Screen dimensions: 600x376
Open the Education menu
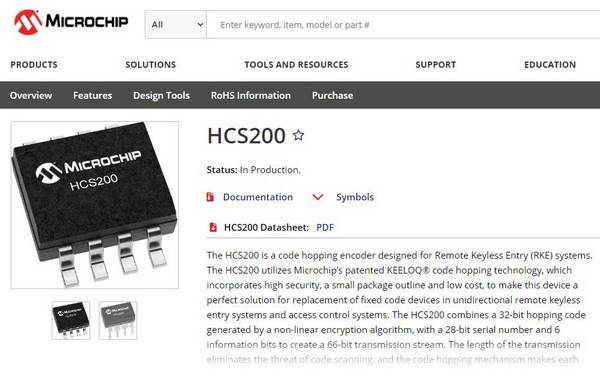(550, 65)
